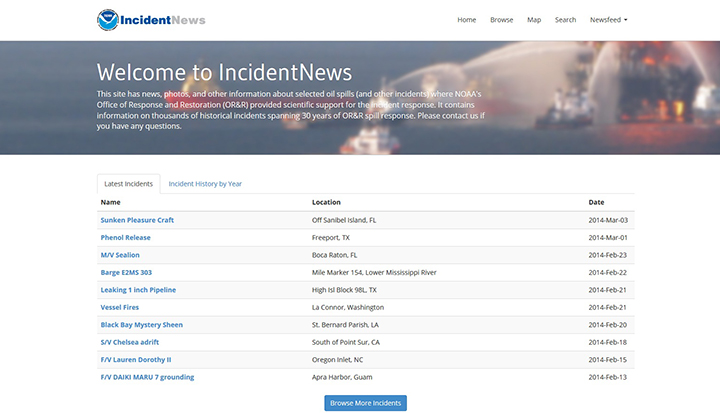Click the date 2014-Mar-03
The width and height of the screenshot is (720, 413).
608,220
